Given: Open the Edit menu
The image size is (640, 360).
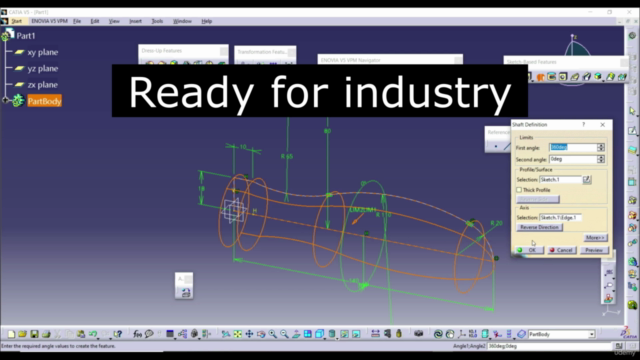Looking at the screenshot, I should pyautogui.click(x=95, y=21).
